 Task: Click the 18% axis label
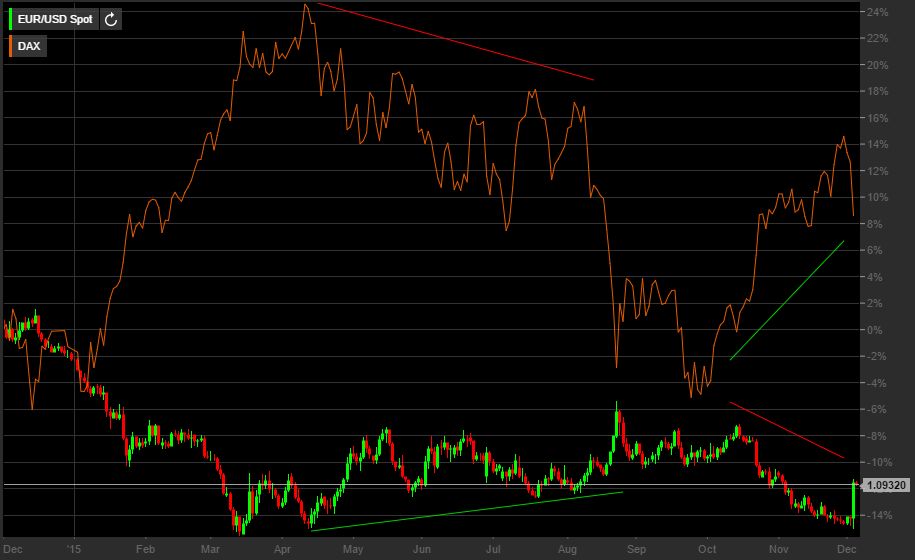877,92
